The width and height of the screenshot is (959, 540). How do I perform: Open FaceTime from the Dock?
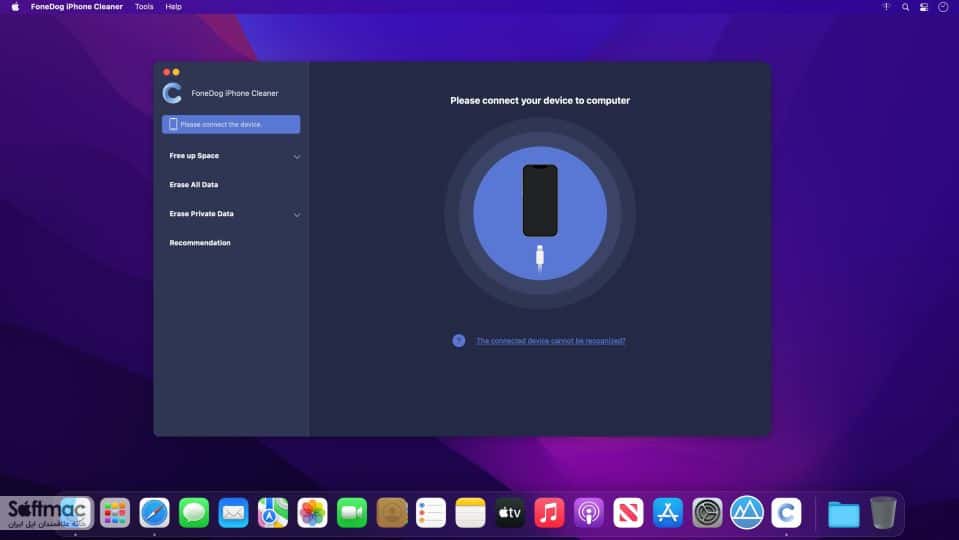(x=352, y=512)
